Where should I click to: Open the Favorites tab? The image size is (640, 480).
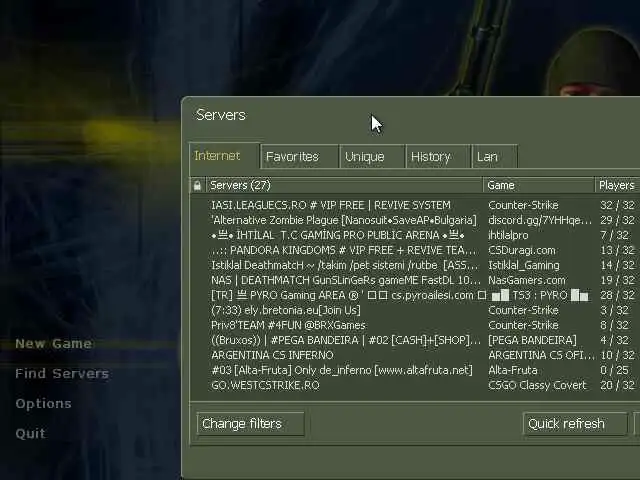300,157
